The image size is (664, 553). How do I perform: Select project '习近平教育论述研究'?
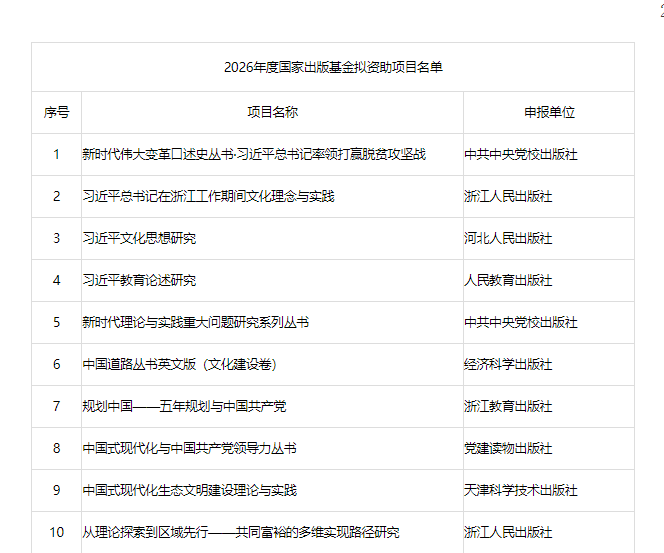point(139,280)
